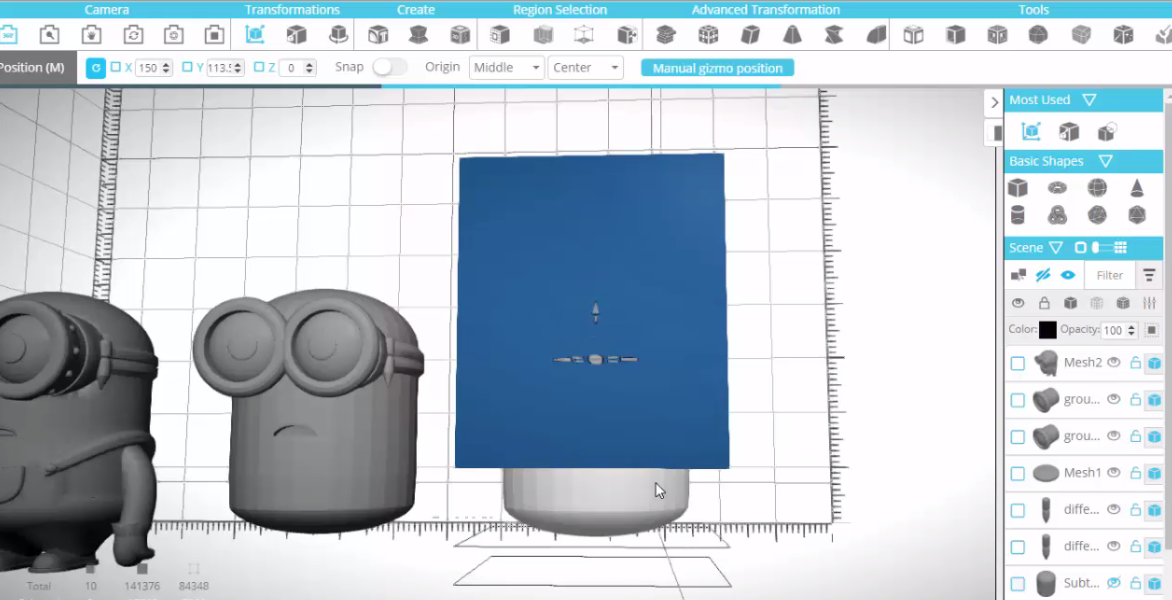Open the Origin Center dropdown
This screenshot has height=600, width=1172.
click(585, 67)
